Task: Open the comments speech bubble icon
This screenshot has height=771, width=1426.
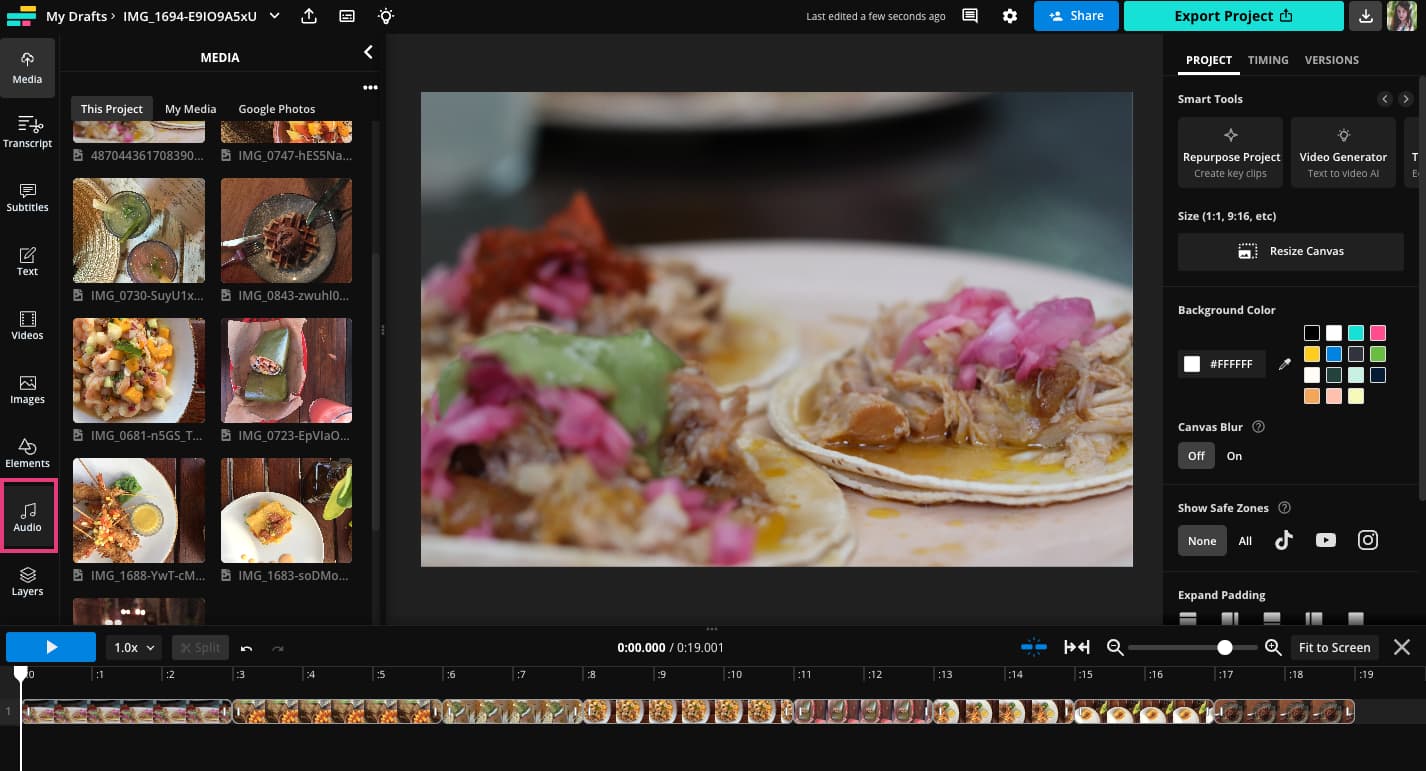Action: coord(969,16)
